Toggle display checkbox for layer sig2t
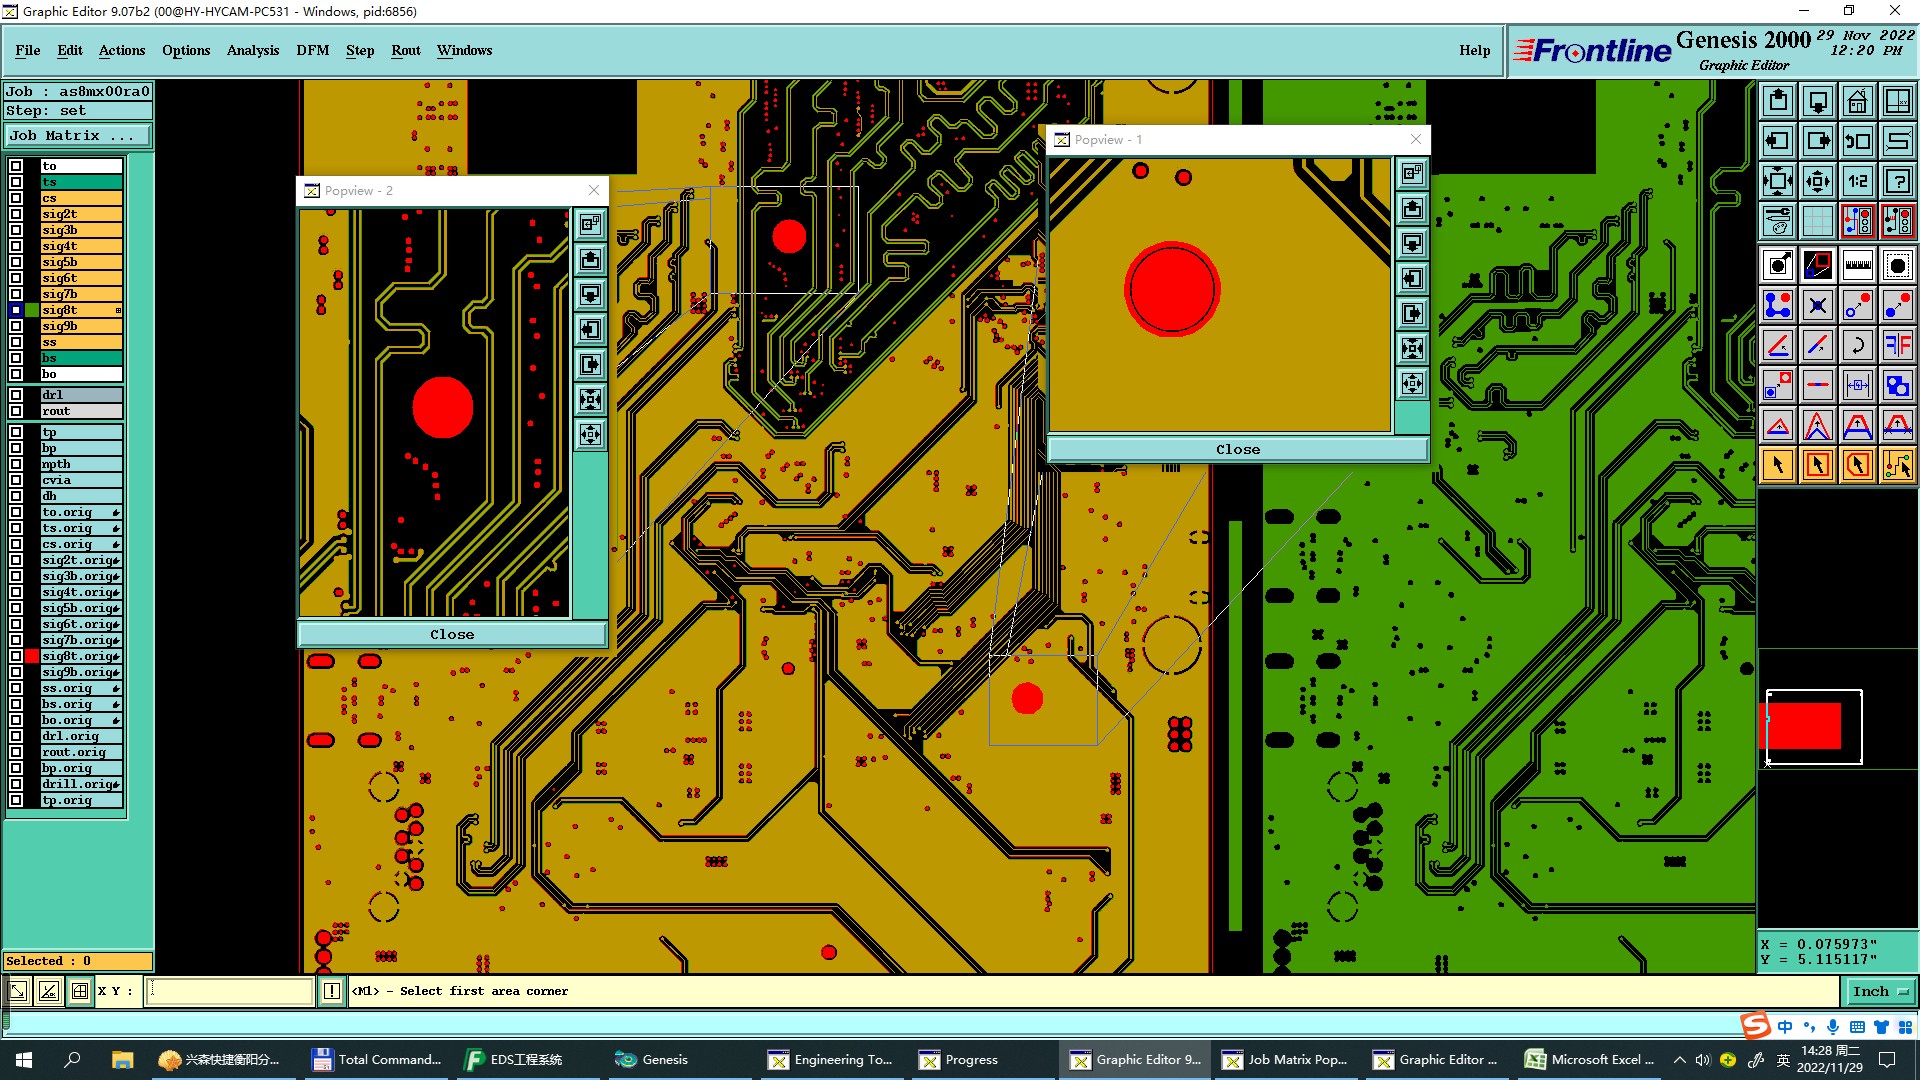The height and width of the screenshot is (1080, 1920). (16, 214)
